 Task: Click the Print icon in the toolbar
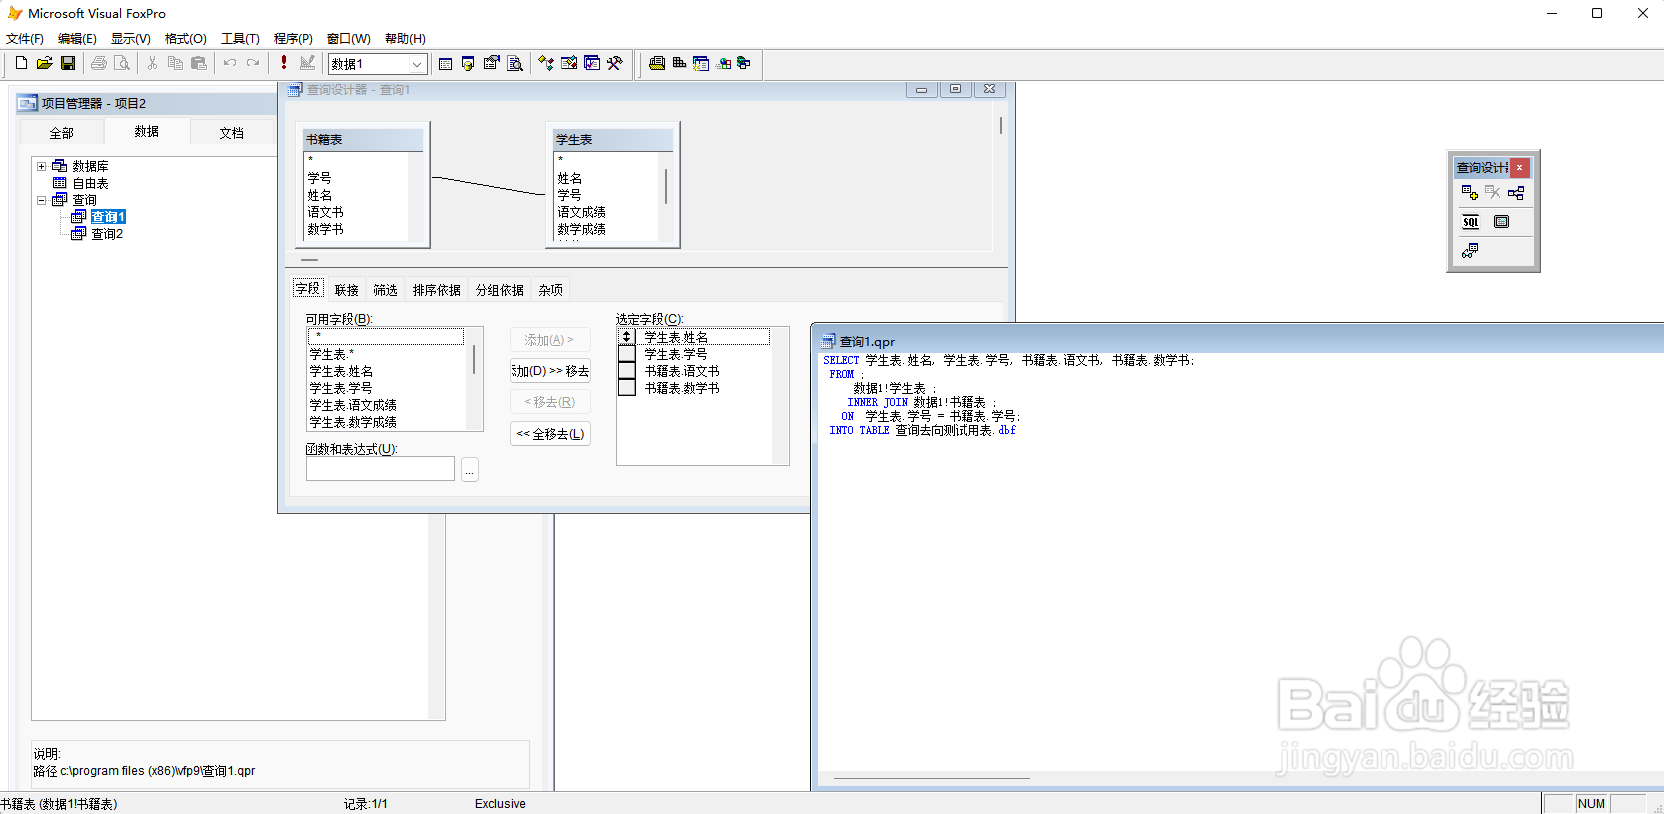coord(98,63)
